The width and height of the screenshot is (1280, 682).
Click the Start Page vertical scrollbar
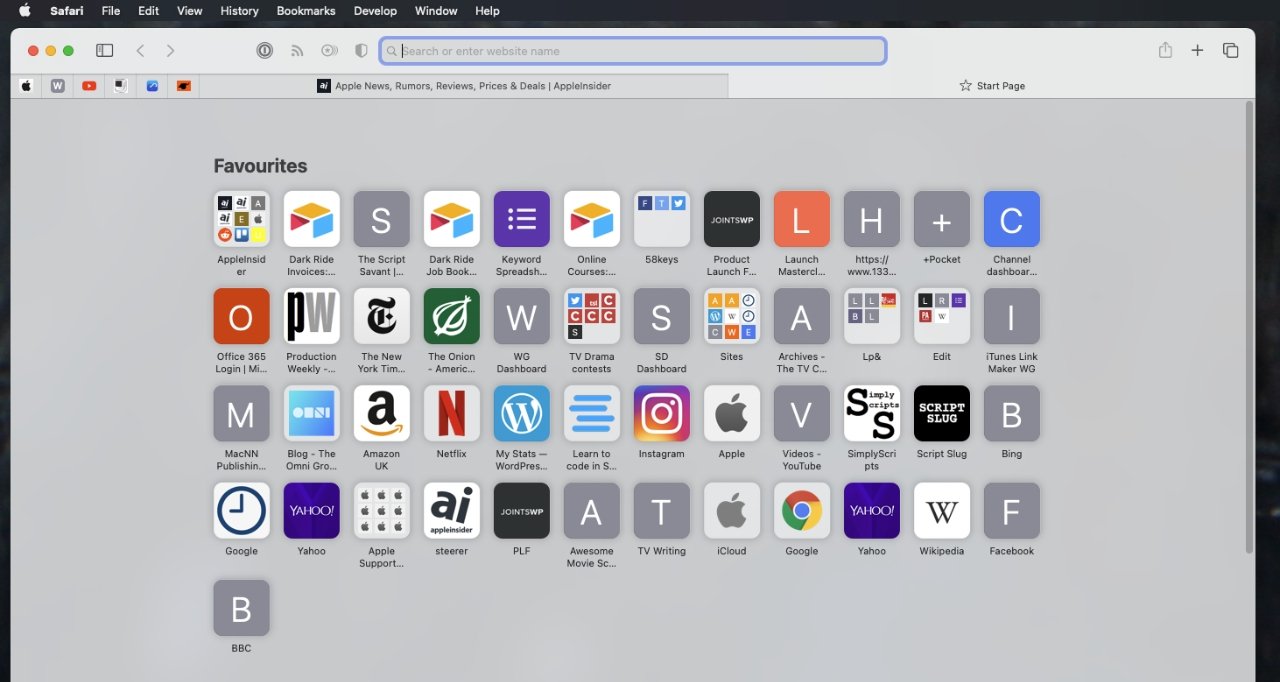pos(1249,326)
